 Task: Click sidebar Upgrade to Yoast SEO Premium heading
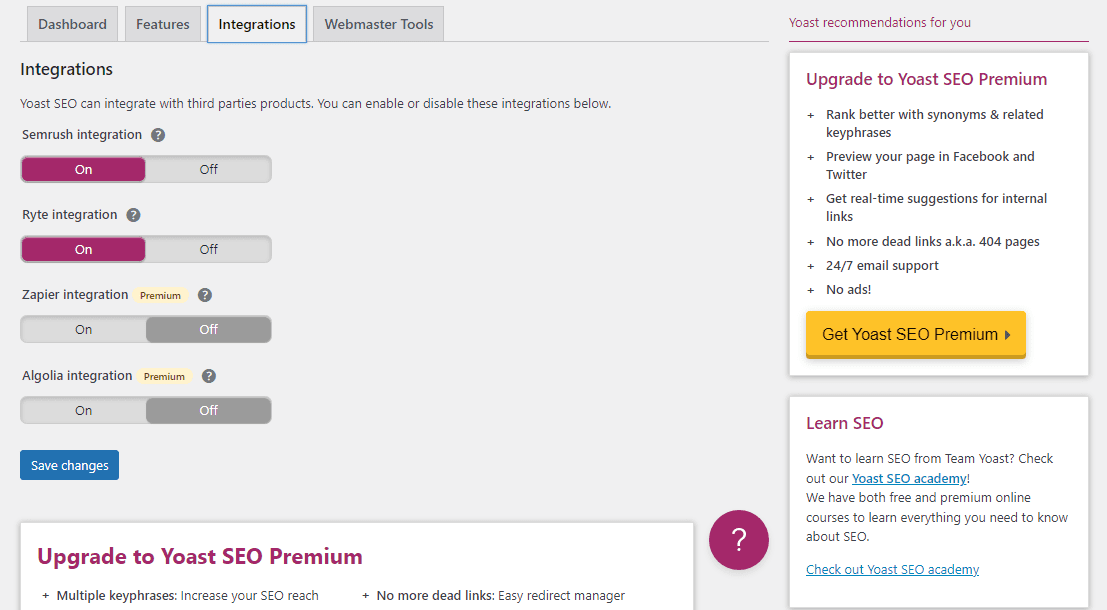[926, 79]
